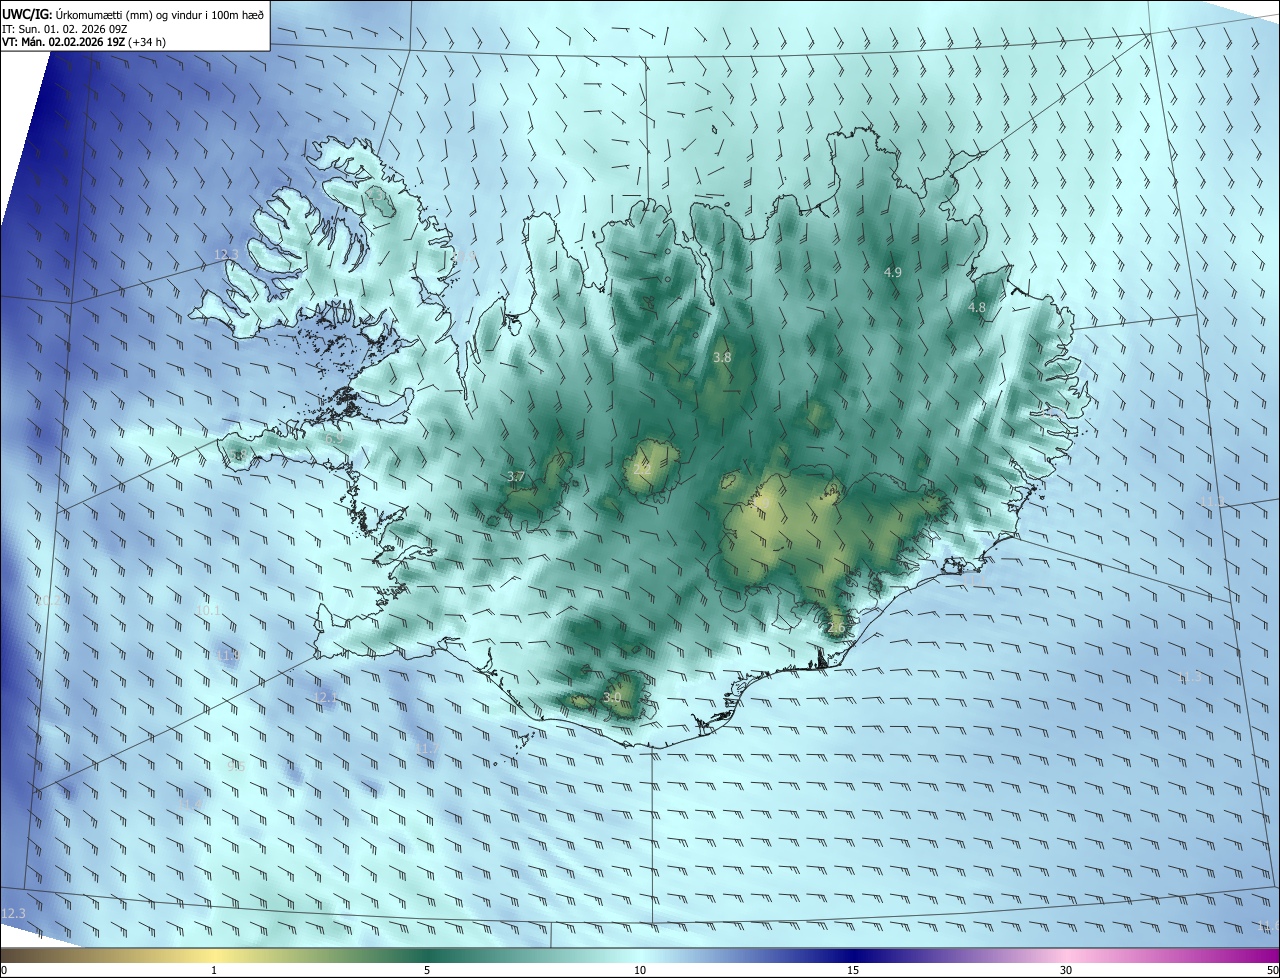Select the 10.1 value label over the sea

coord(208,610)
